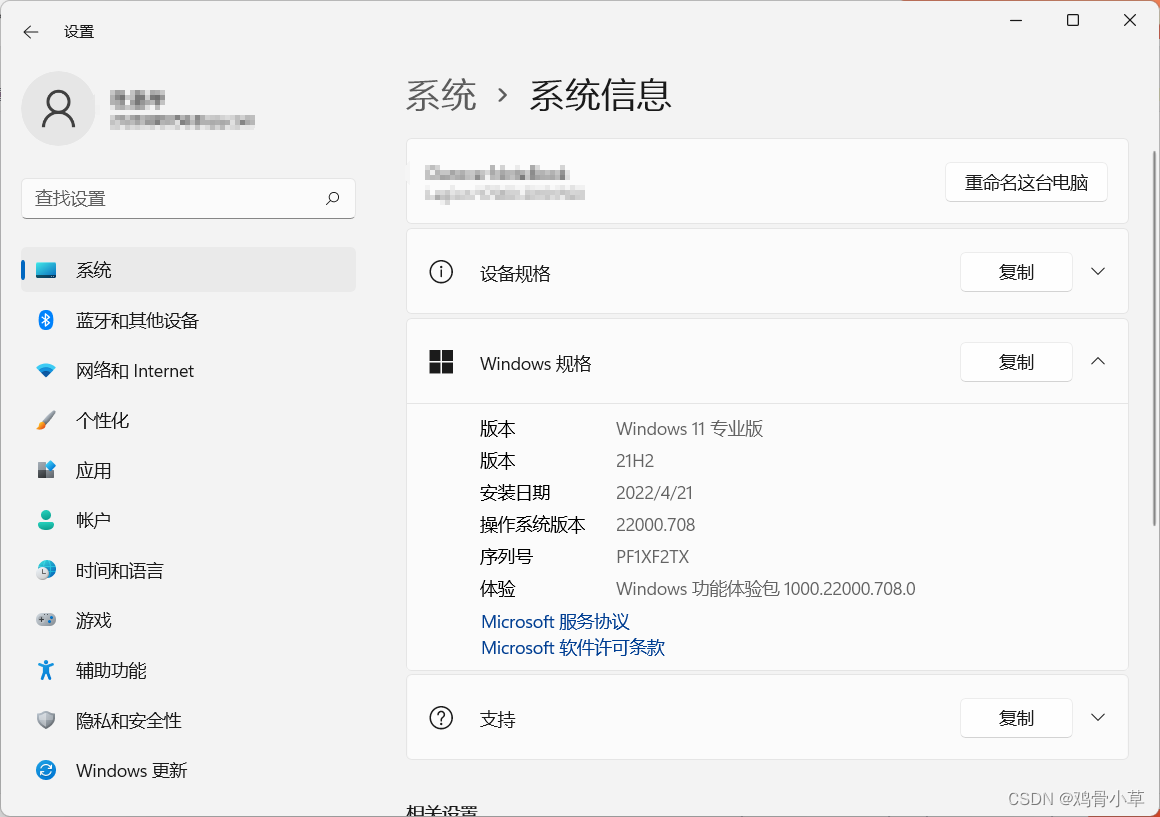Open 个性化 settings
1160x817 pixels.
[x=189, y=420]
